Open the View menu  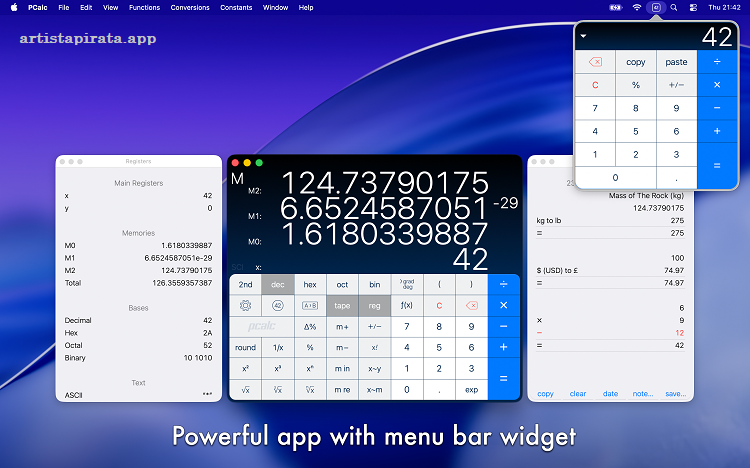110,7
